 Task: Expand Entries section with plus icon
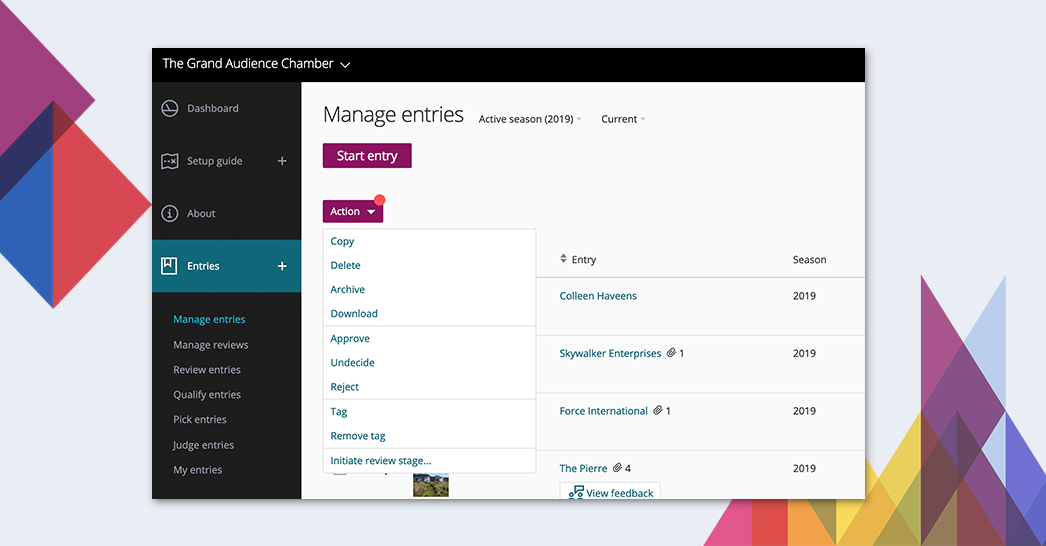coord(282,266)
